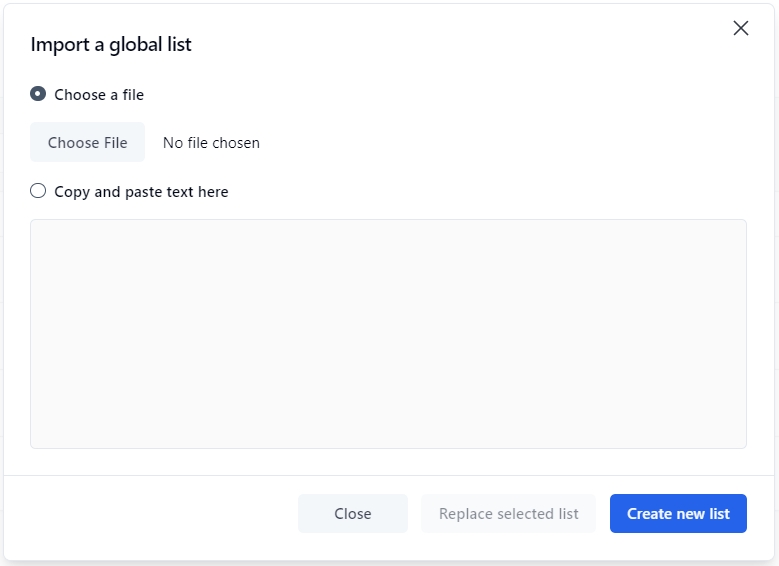Image resolution: width=779 pixels, height=566 pixels.
Task: Click the "Copy and paste text here" label
Action: (x=141, y=192)
